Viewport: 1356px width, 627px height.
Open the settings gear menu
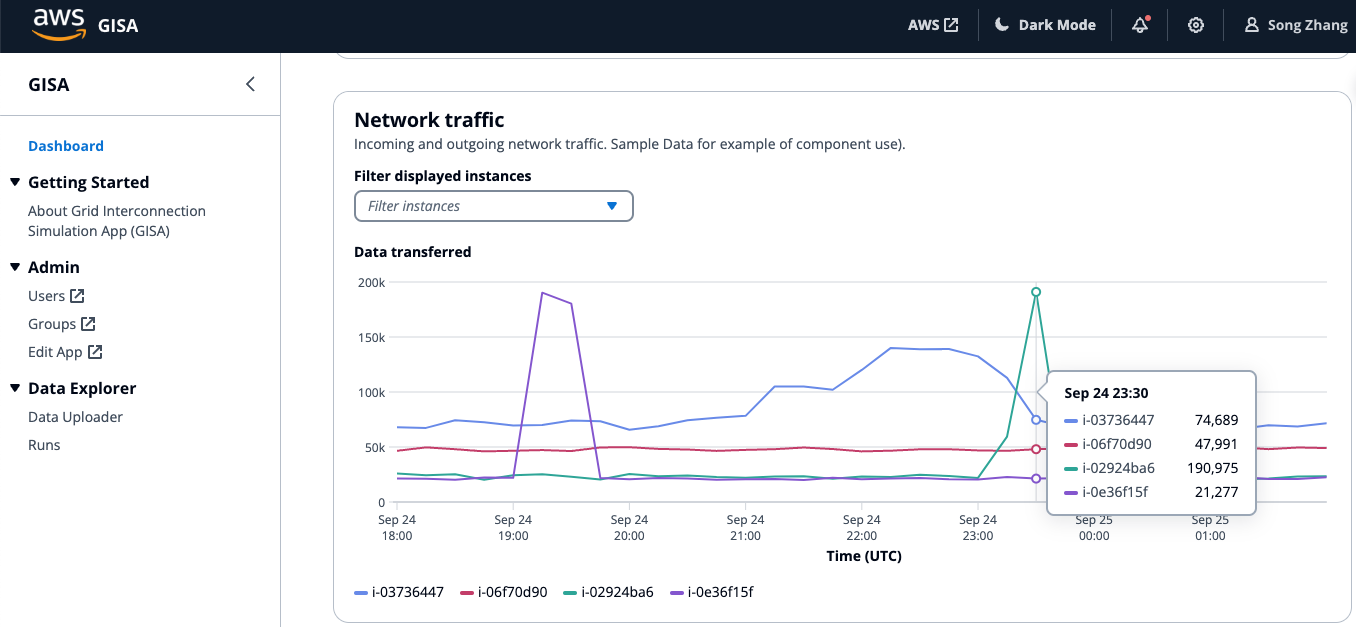click(1196, 24)
